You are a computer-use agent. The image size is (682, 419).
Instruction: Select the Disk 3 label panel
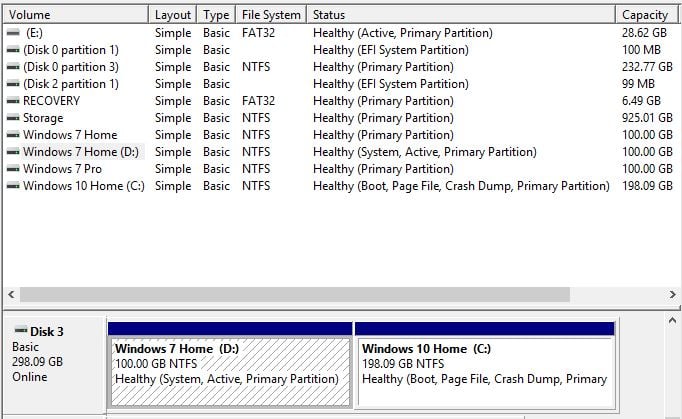pos(54,365)
